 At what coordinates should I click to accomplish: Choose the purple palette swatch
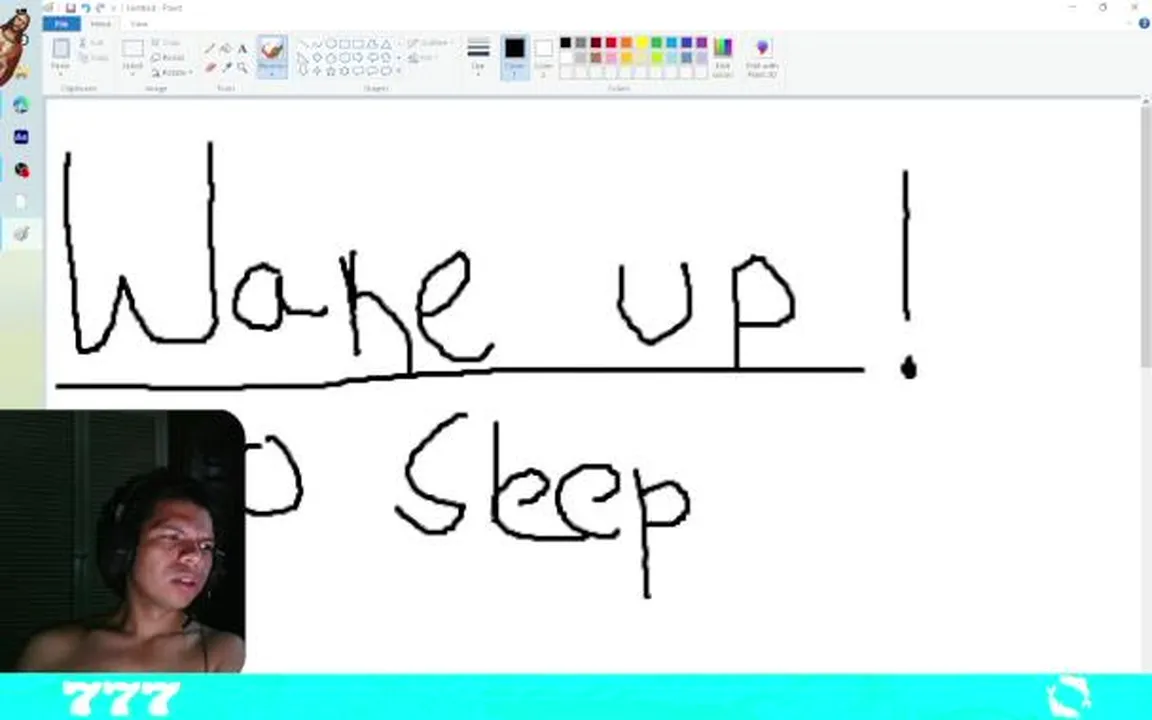click(702, 43)
